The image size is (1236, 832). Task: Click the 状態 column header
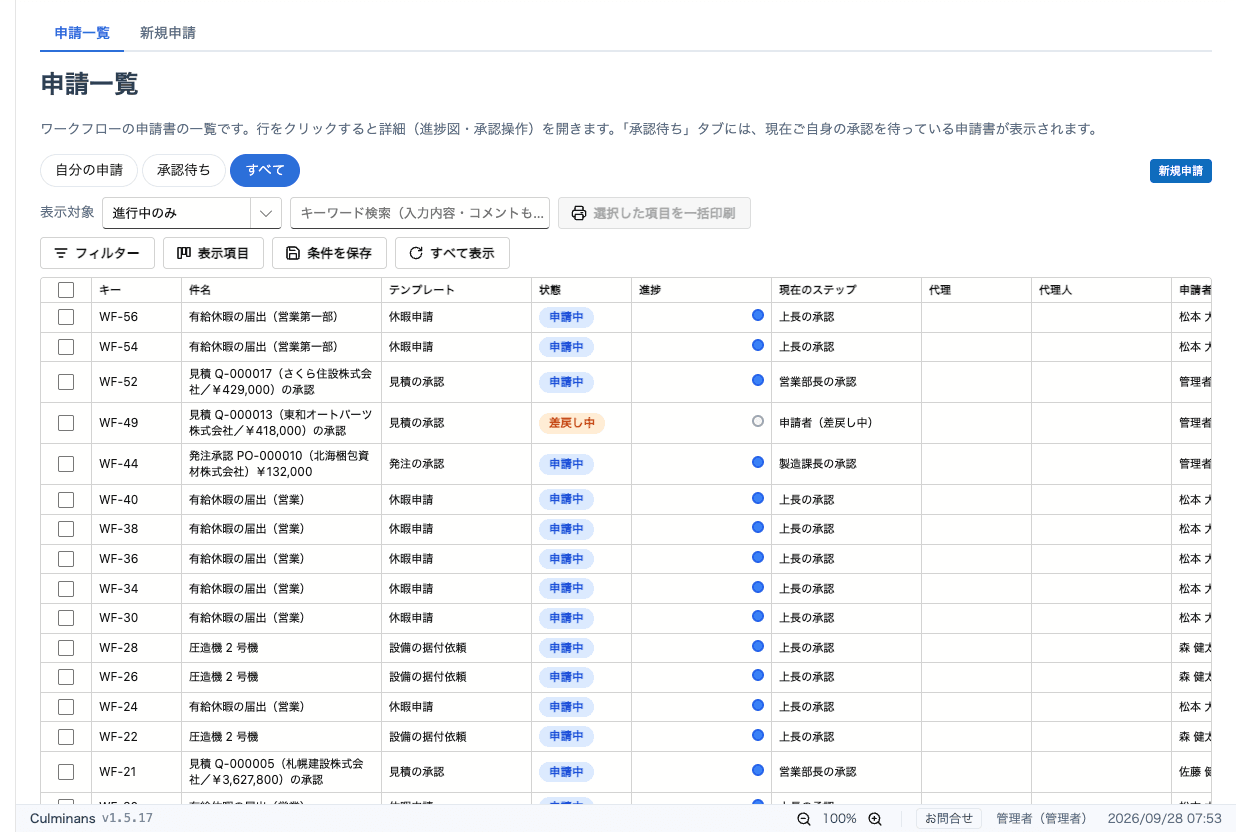pos(581,290)
